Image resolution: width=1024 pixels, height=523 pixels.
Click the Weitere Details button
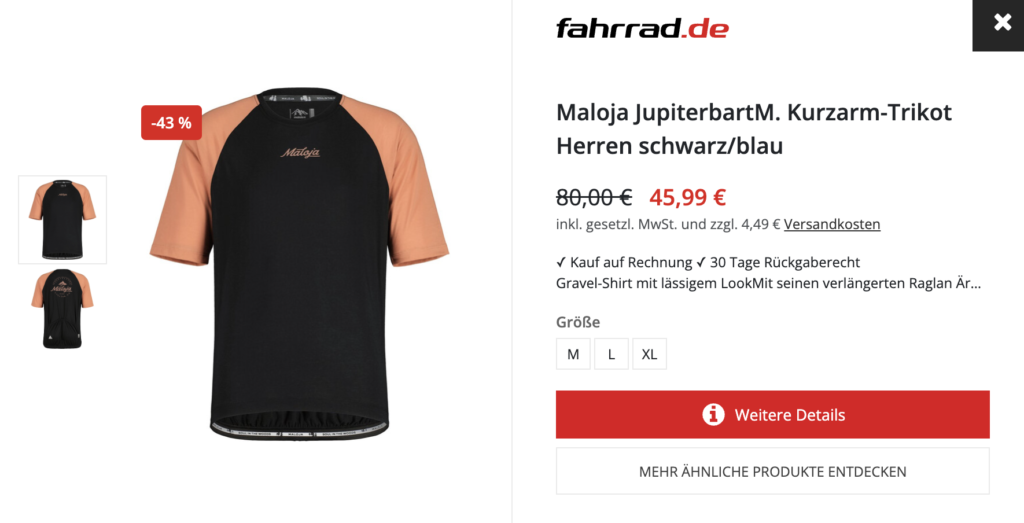click(773, 415)
